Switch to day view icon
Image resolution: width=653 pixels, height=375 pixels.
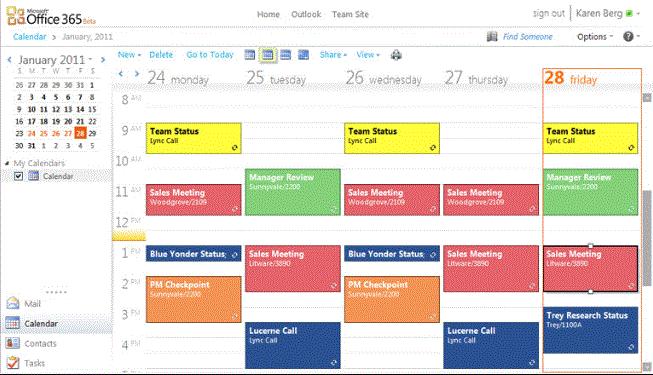pos(249,55)
